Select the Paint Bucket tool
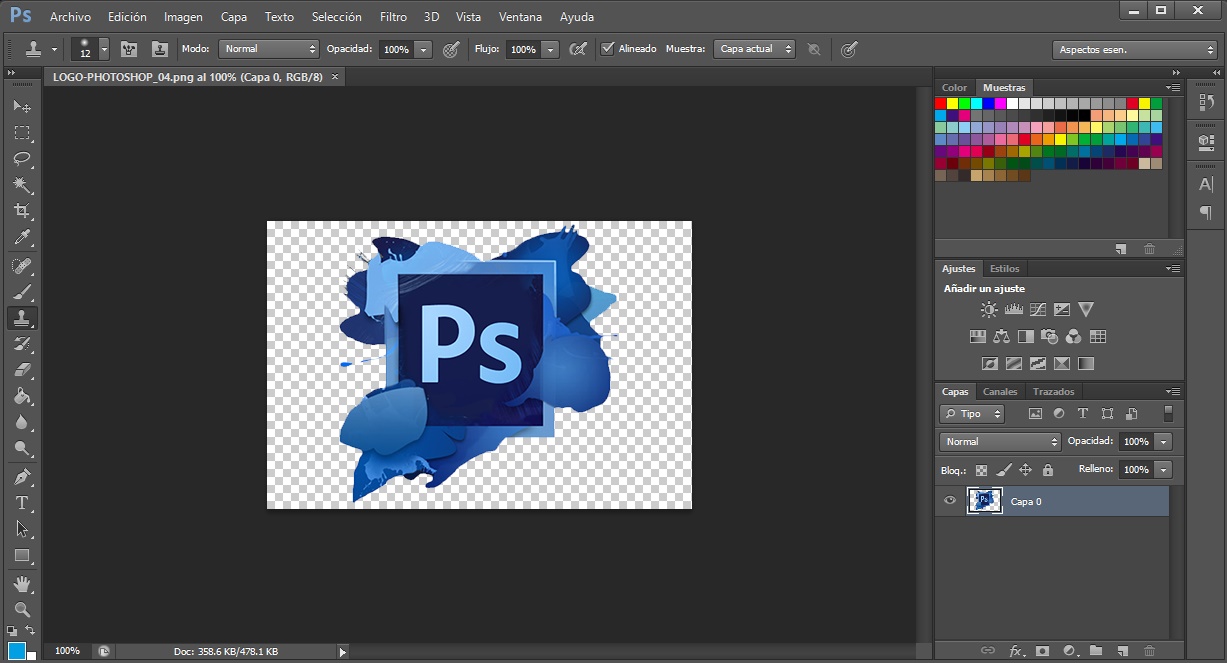This screenshot has height=663, width=1227. click(x=22, y=396)
